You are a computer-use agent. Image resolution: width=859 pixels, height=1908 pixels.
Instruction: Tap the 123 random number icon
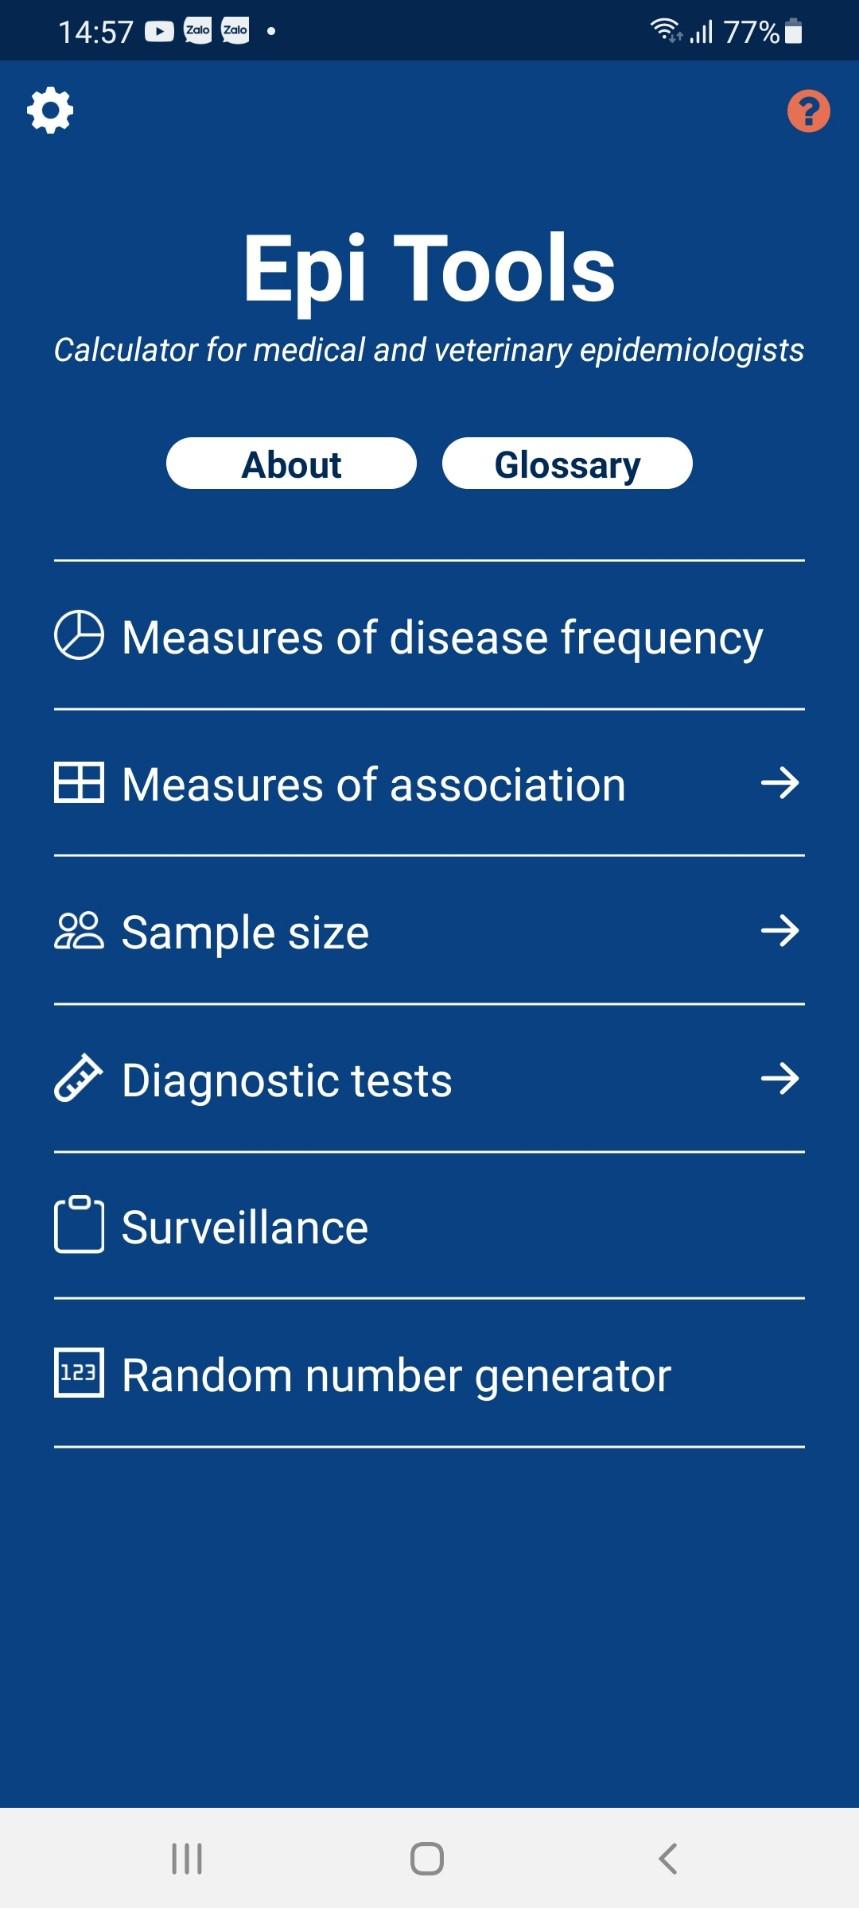(x=79, y=1372)
